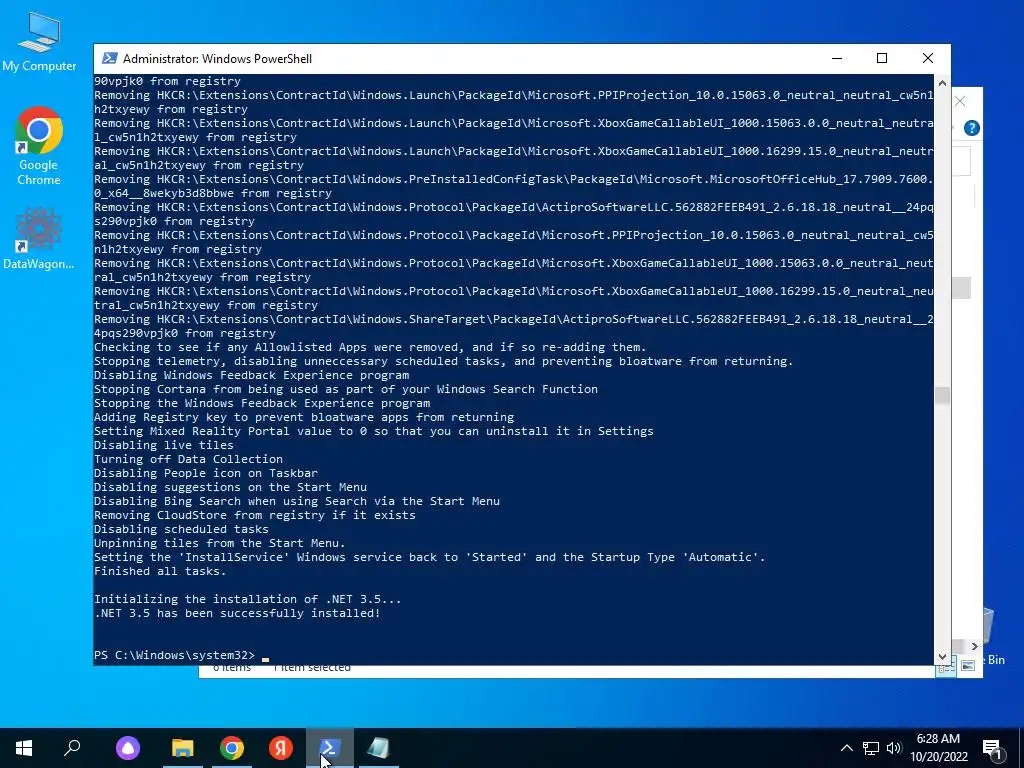
Task: Click 'Removing CloudStore from registry if it exists'
Action: click(255, 515)
